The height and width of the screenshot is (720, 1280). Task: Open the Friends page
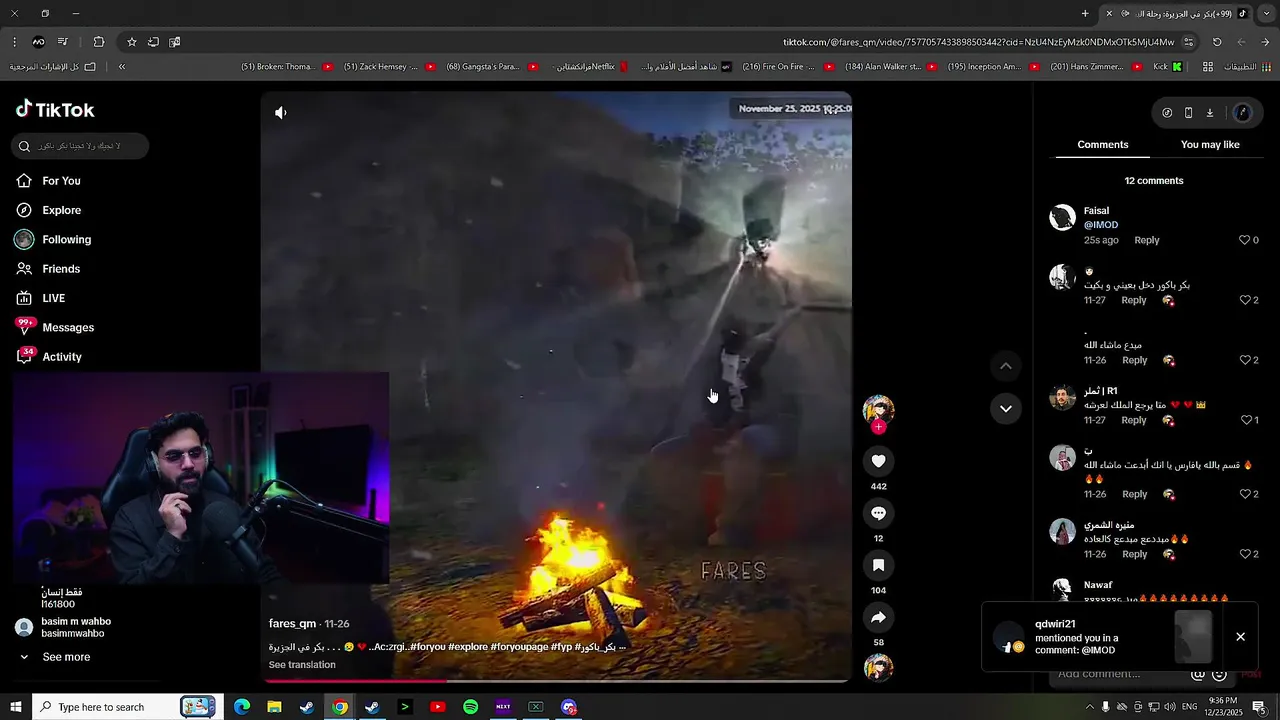[x=60, y=269]
